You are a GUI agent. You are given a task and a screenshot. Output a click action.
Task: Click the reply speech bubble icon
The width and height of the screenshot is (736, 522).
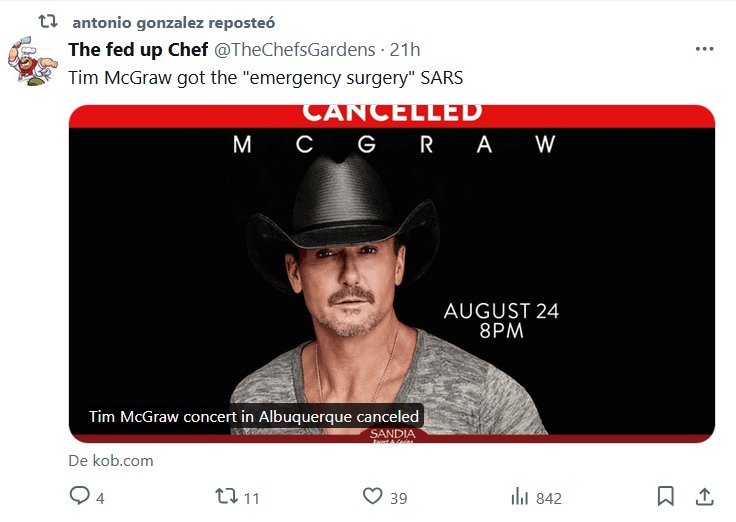79,497
